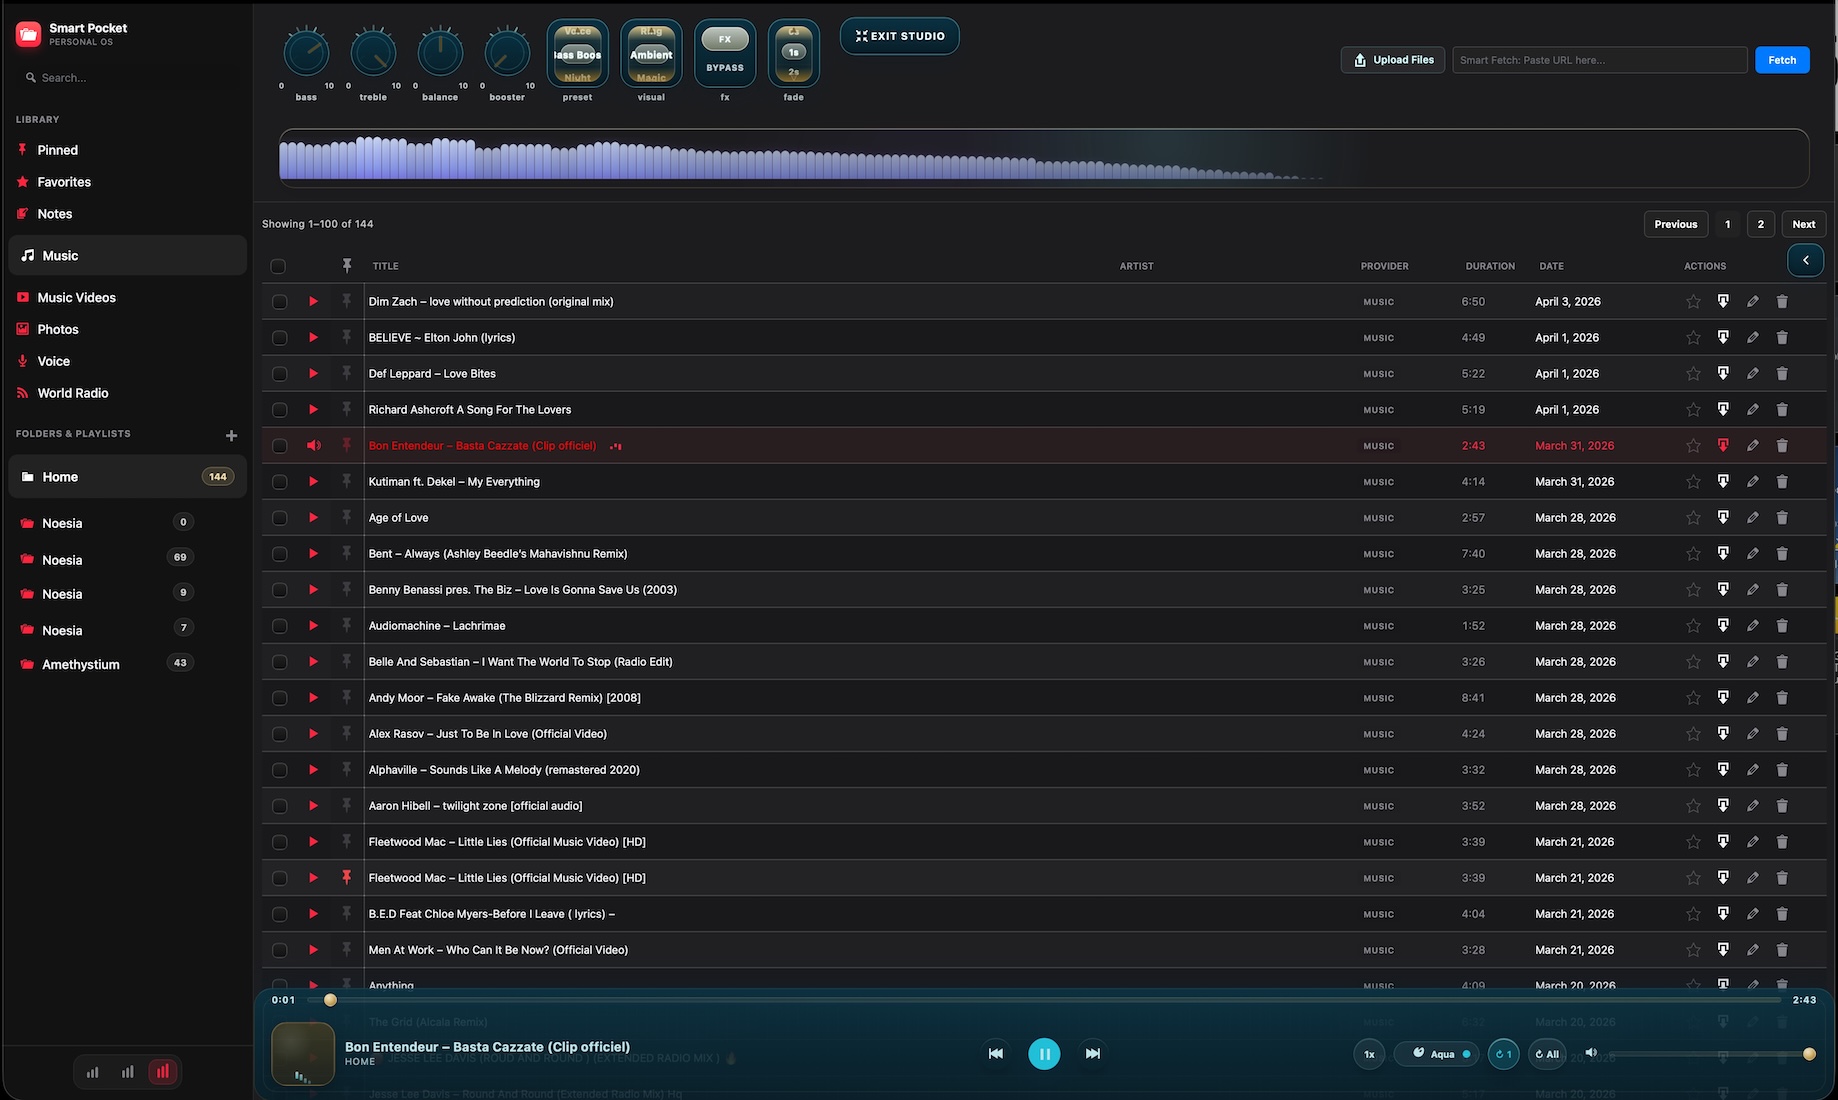Image resolution: width=1838 pixels, height=1100 pixels.
Task: Star the Alphaville – Sounds Like A Melody track
Action: pyautogui.click(x=1693, y=769)
